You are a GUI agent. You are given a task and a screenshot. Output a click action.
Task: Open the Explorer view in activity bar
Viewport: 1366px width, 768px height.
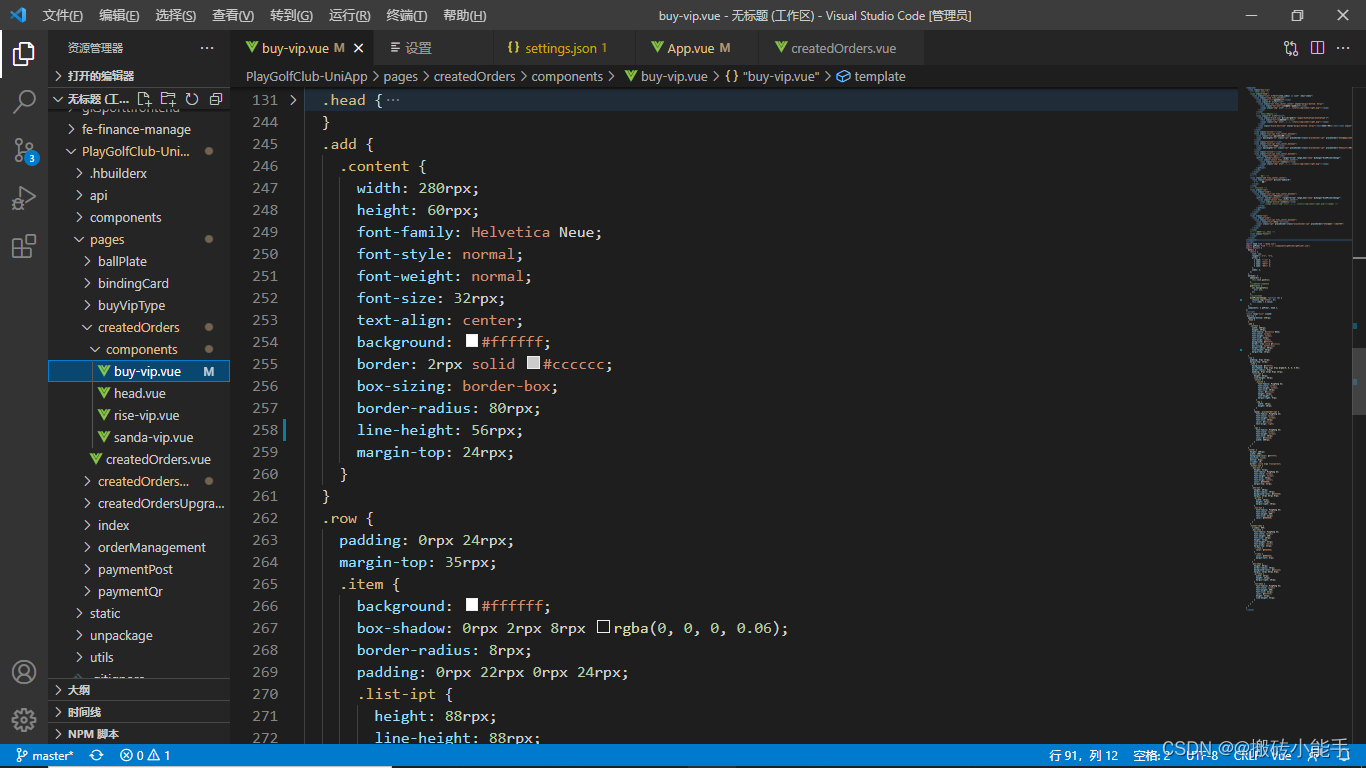(x=24, y=54)
